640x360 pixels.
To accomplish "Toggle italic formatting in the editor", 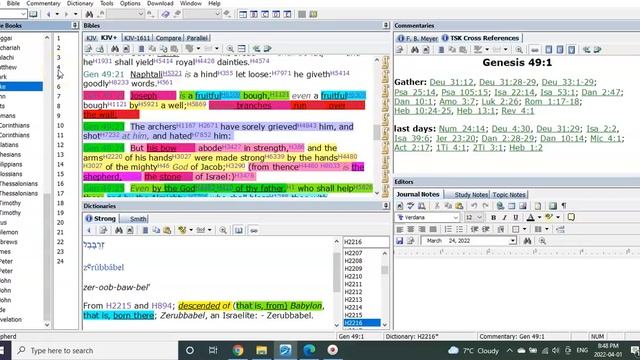I will coord(504,217).
